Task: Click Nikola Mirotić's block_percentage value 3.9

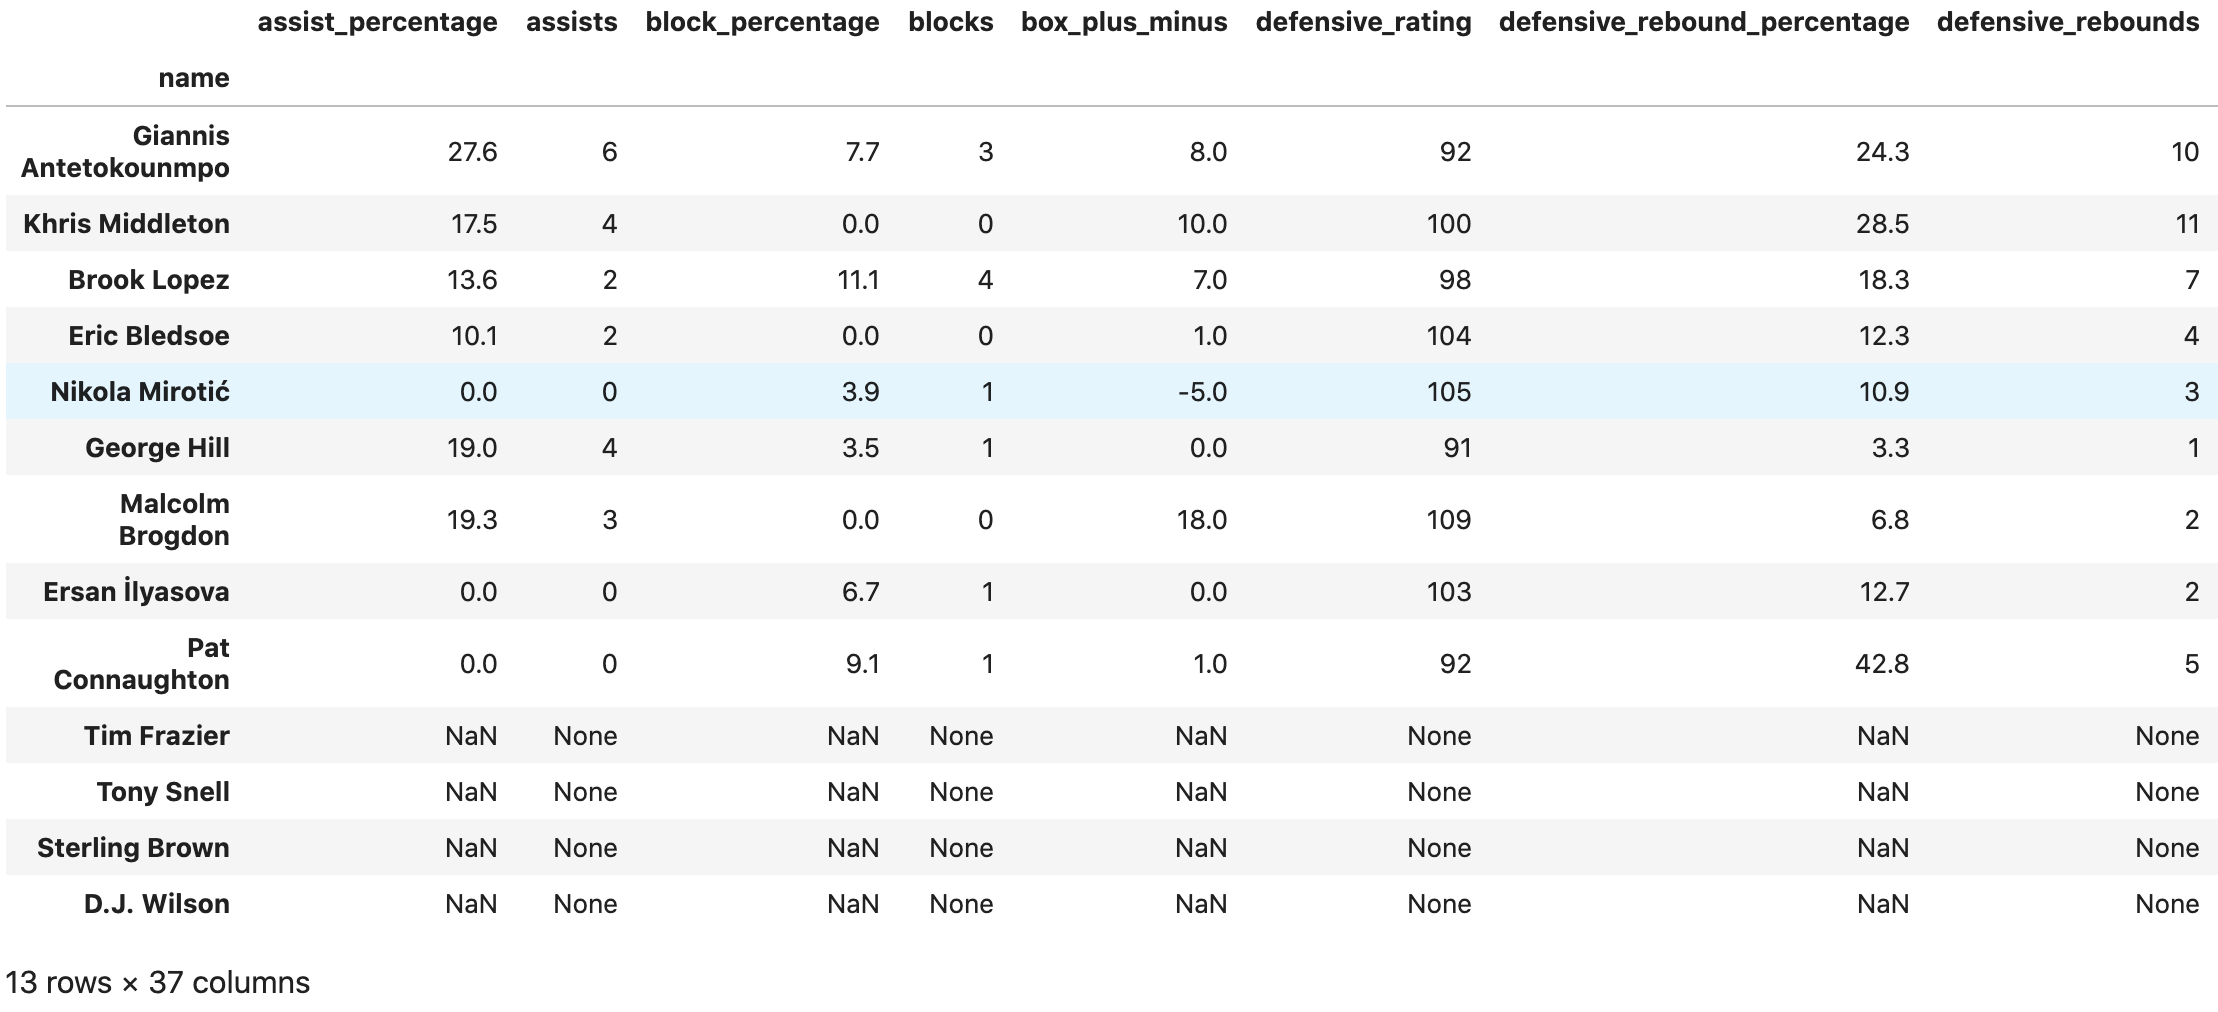Action: pos(861,392)
